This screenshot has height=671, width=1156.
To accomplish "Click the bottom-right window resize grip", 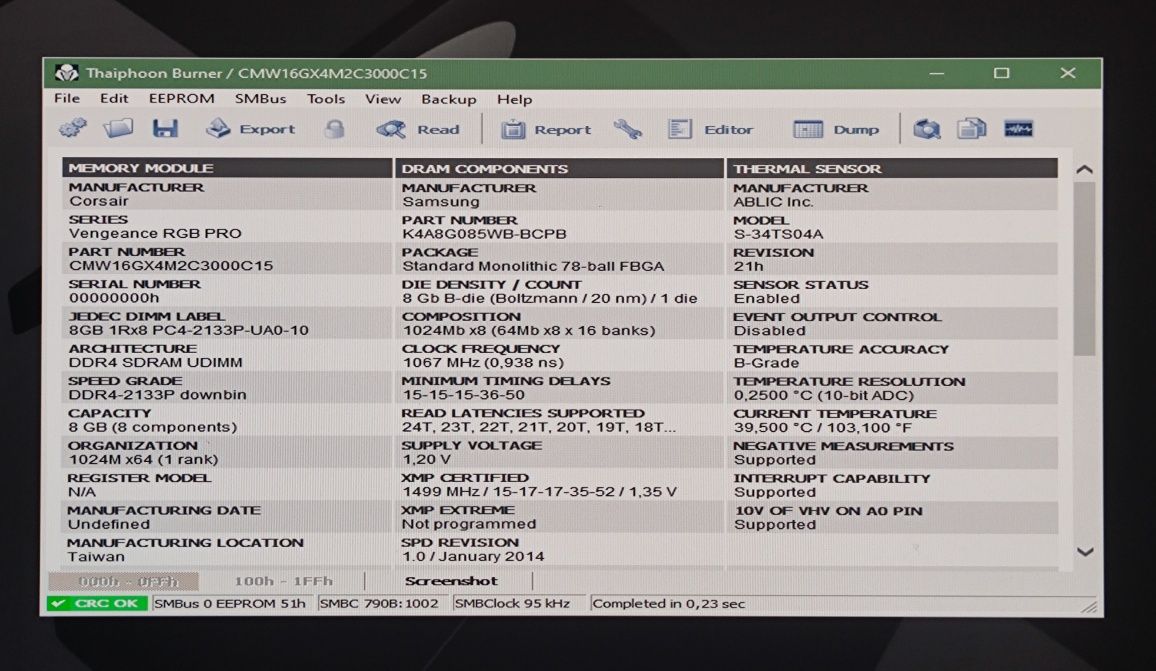I will [x=1089, y=607].
